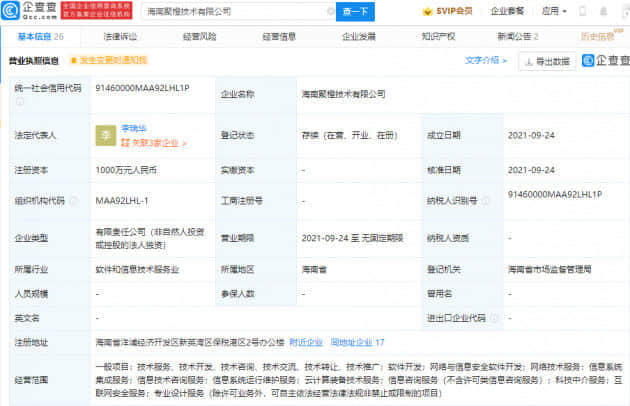Open the 知识产权 tab
Image resolution: width=630 pixels, height=406 pixels.
click(438, 37)
